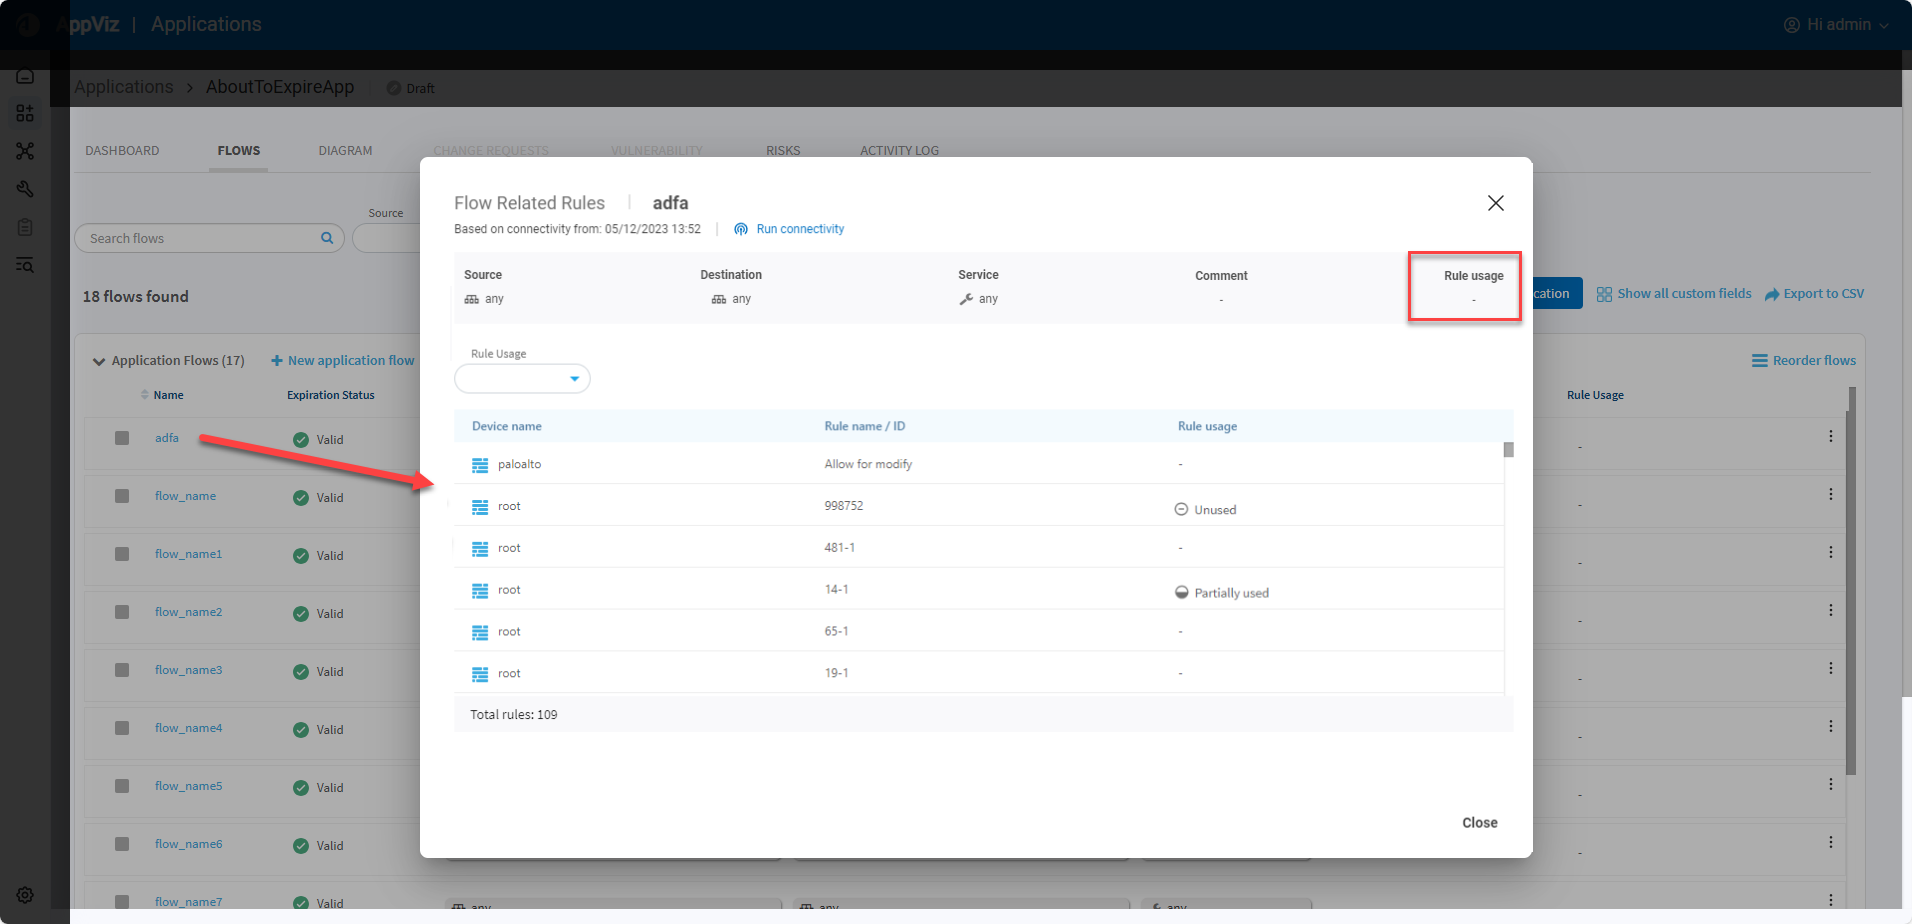This screenshot has height=924, width=1912.
Task: Check the flow_name3 checkbox
Action: pos(122,670)
